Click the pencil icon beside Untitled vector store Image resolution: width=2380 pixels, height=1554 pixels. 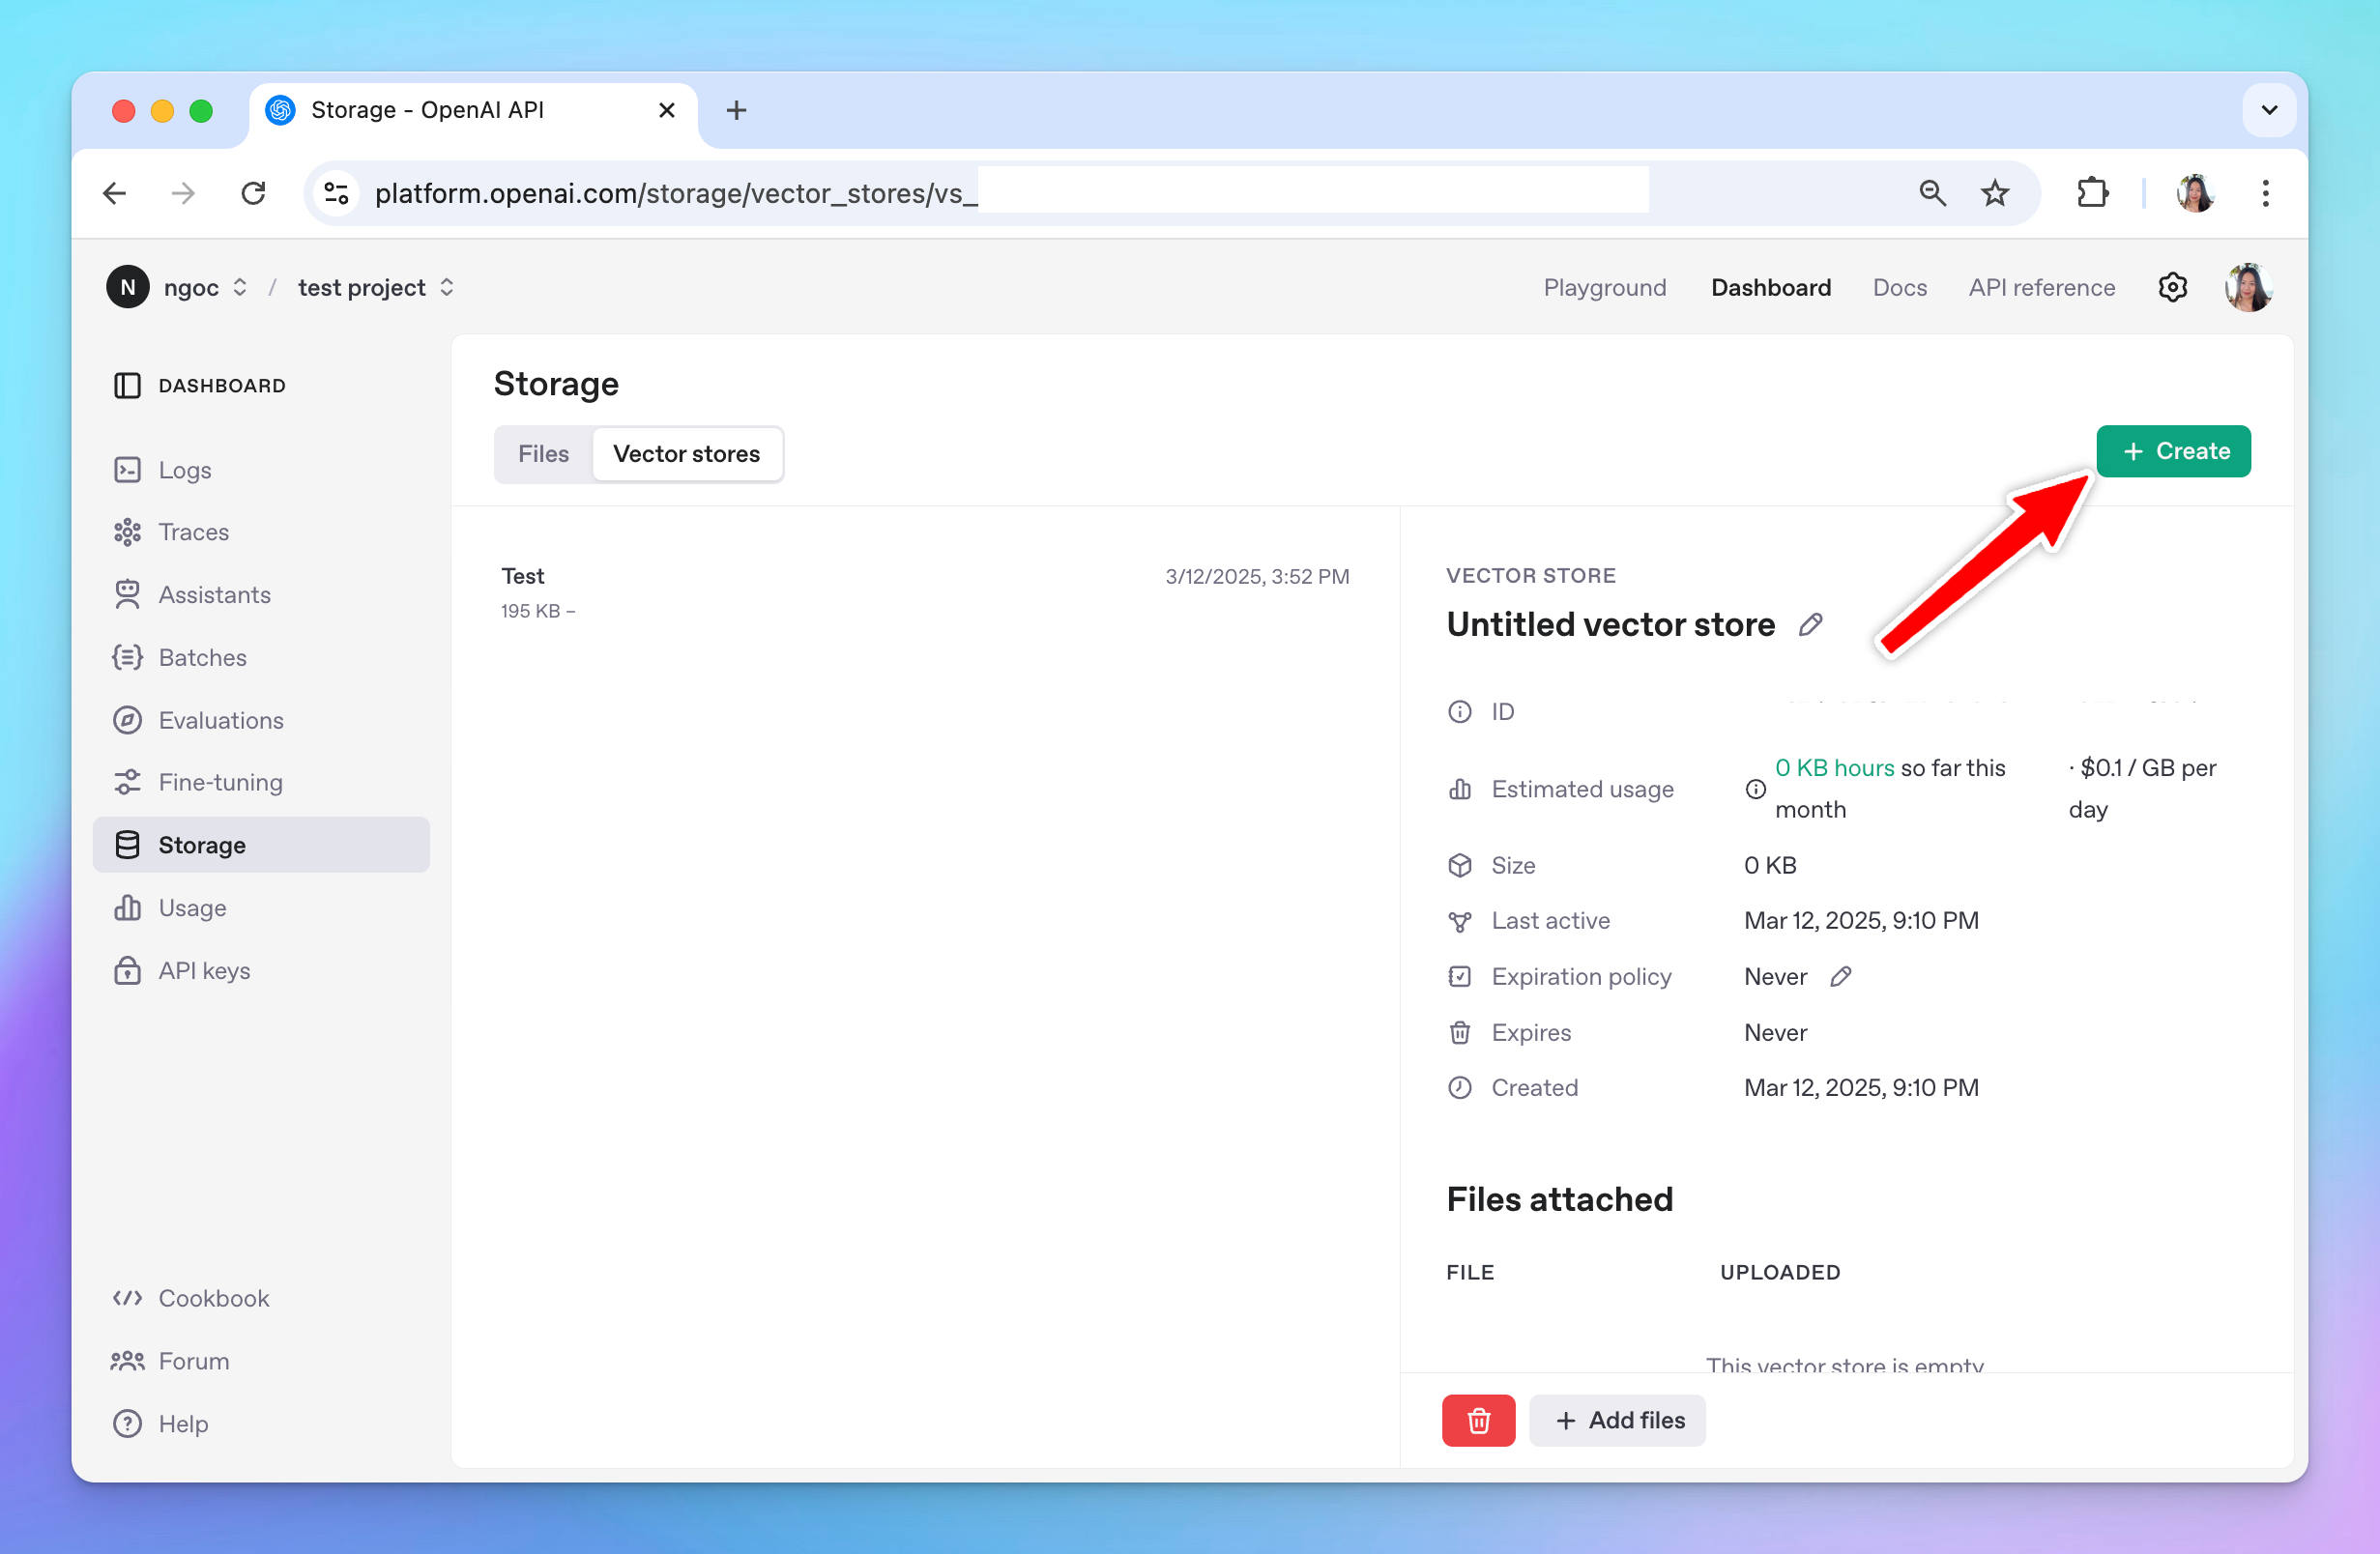pyautogui.click(x=1810, y=625)
